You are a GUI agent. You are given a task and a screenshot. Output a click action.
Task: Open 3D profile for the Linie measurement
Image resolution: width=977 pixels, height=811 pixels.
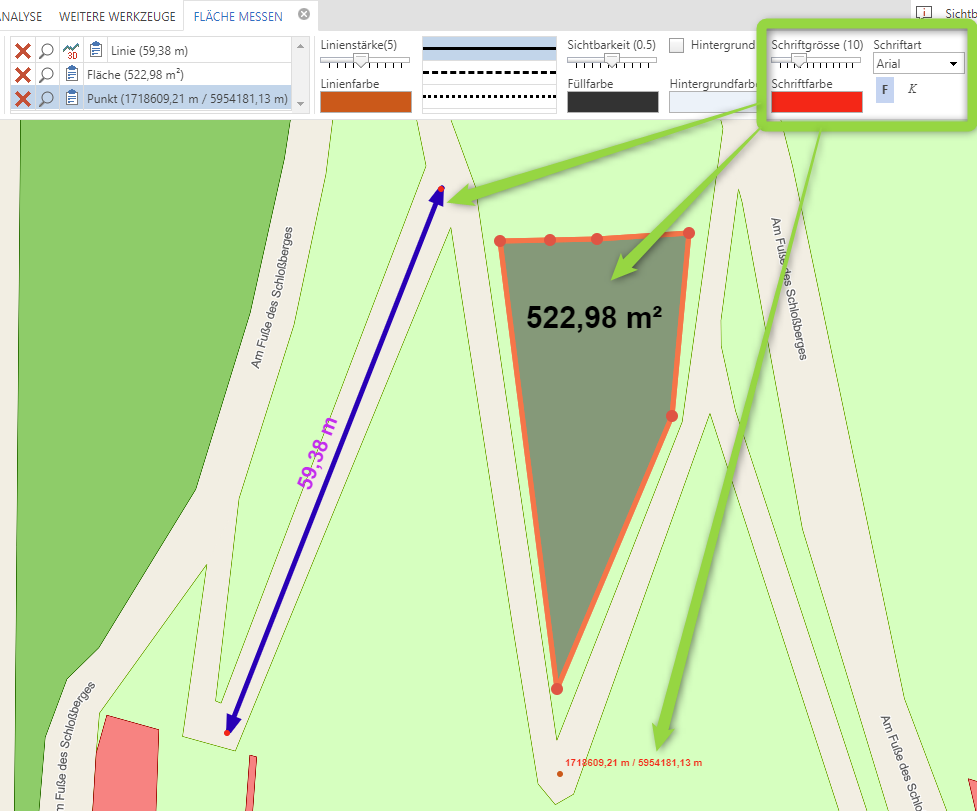(x=71, y=51)
